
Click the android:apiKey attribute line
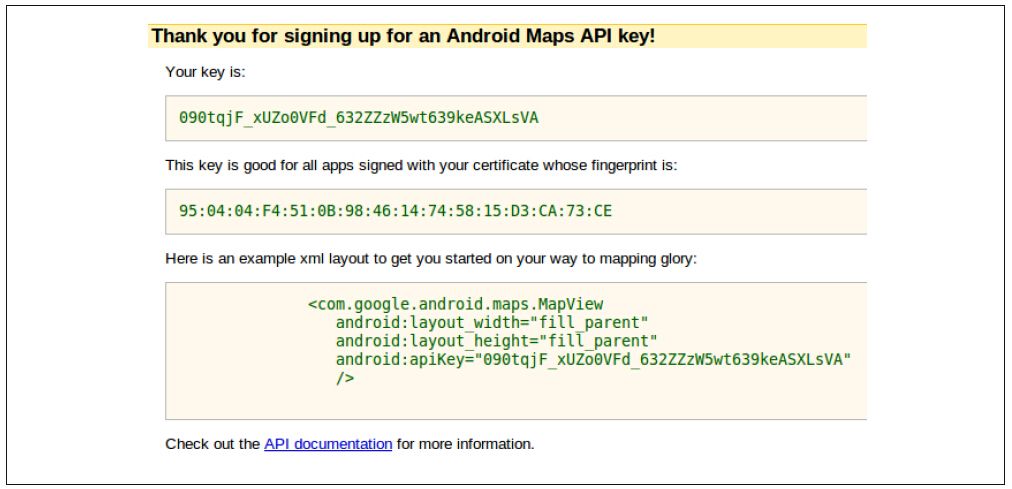594,360
